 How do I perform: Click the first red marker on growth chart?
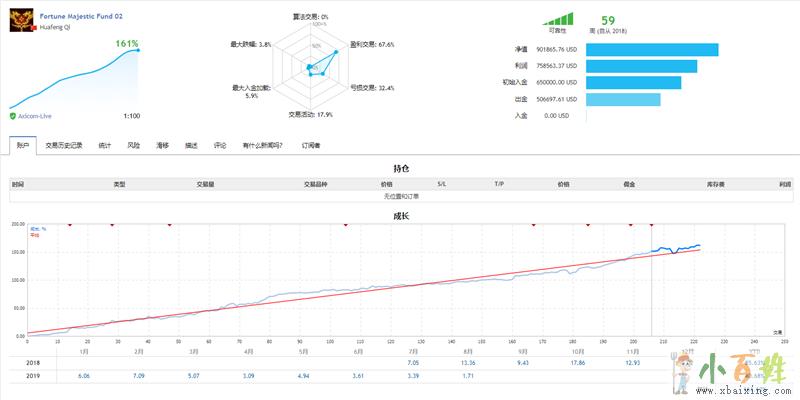click(70, 225)
